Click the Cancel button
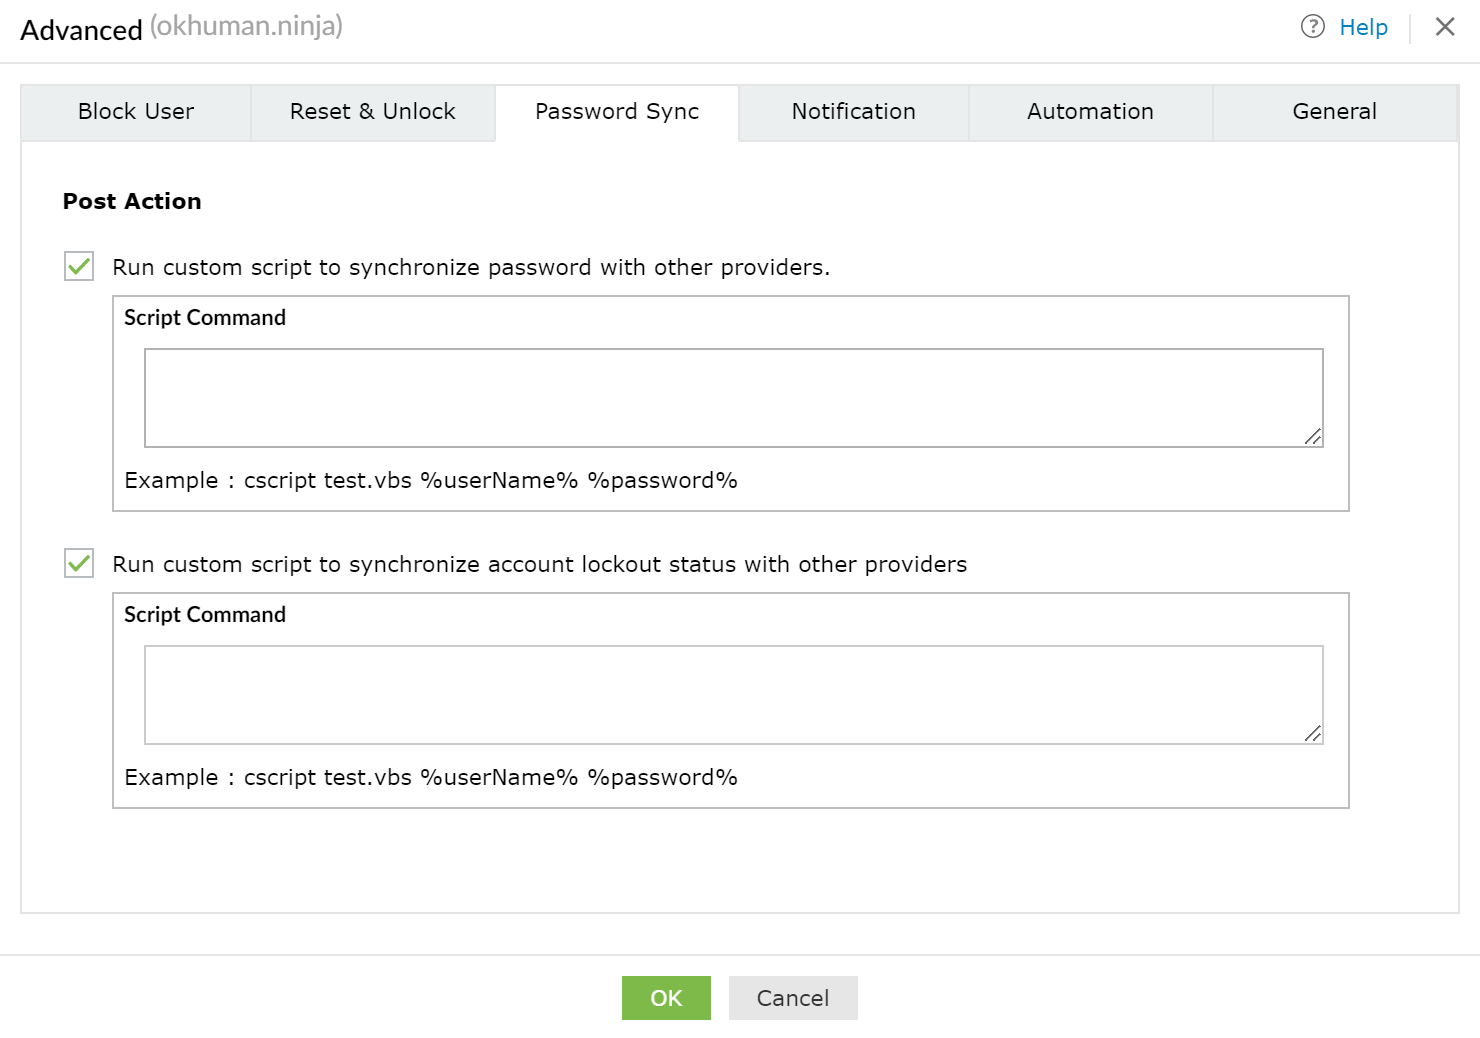Screen dimensions: 1480x1038 [793, 998]
